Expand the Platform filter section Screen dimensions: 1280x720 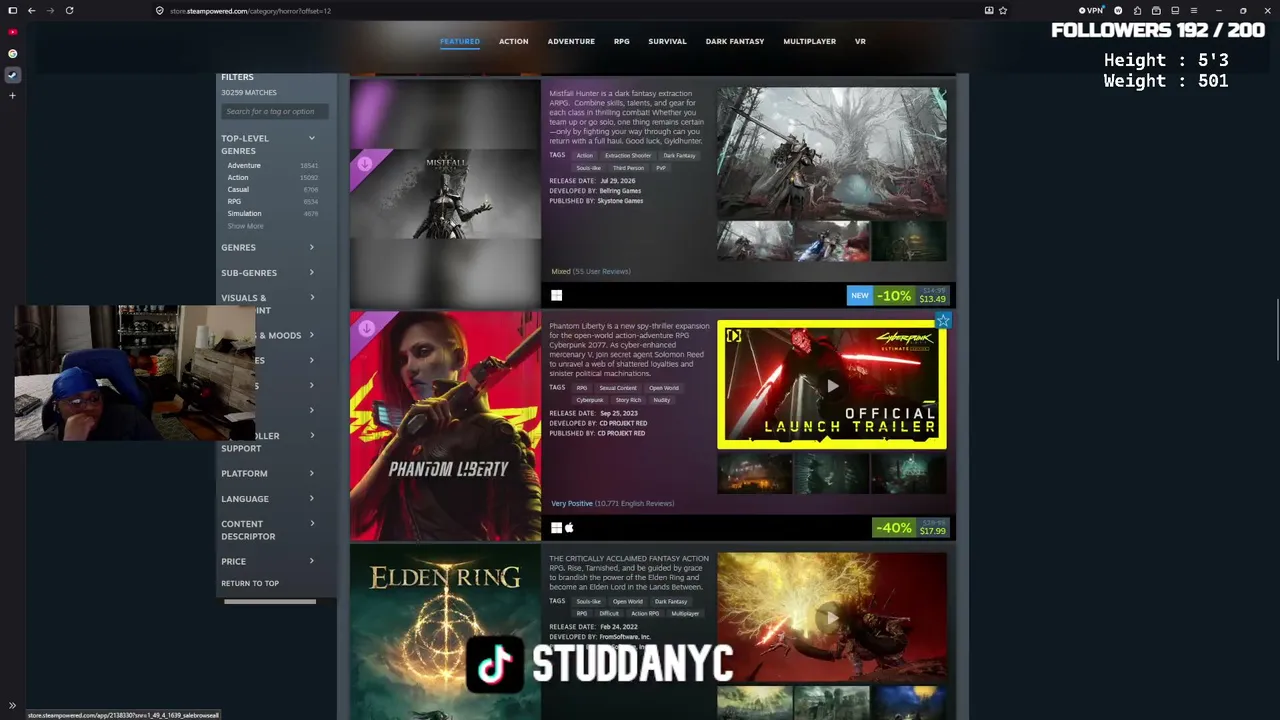pos(269,473)
